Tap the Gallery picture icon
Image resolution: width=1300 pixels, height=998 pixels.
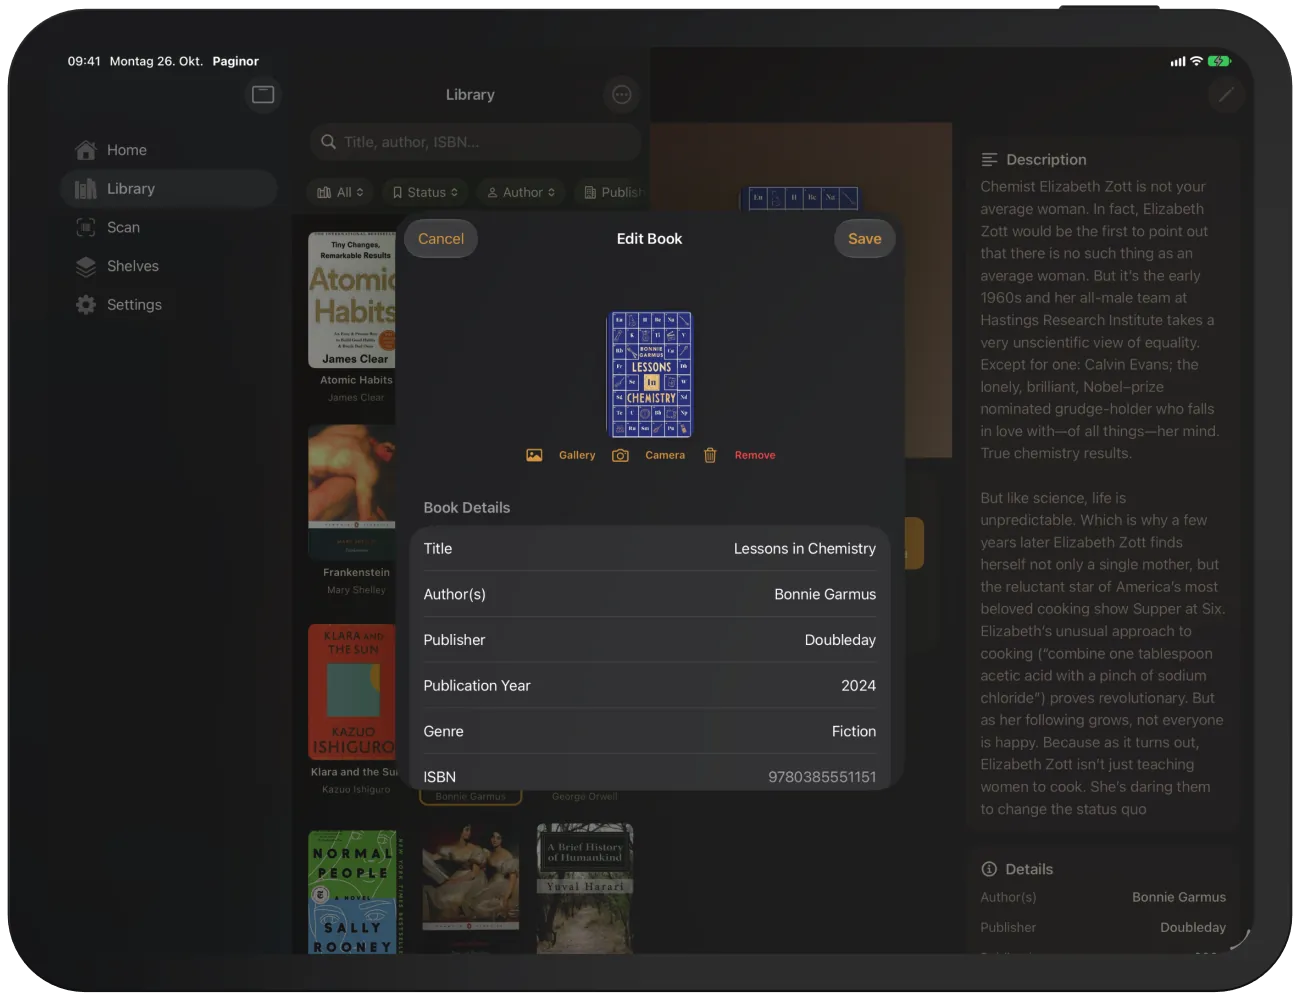click(x=535, y=455)
